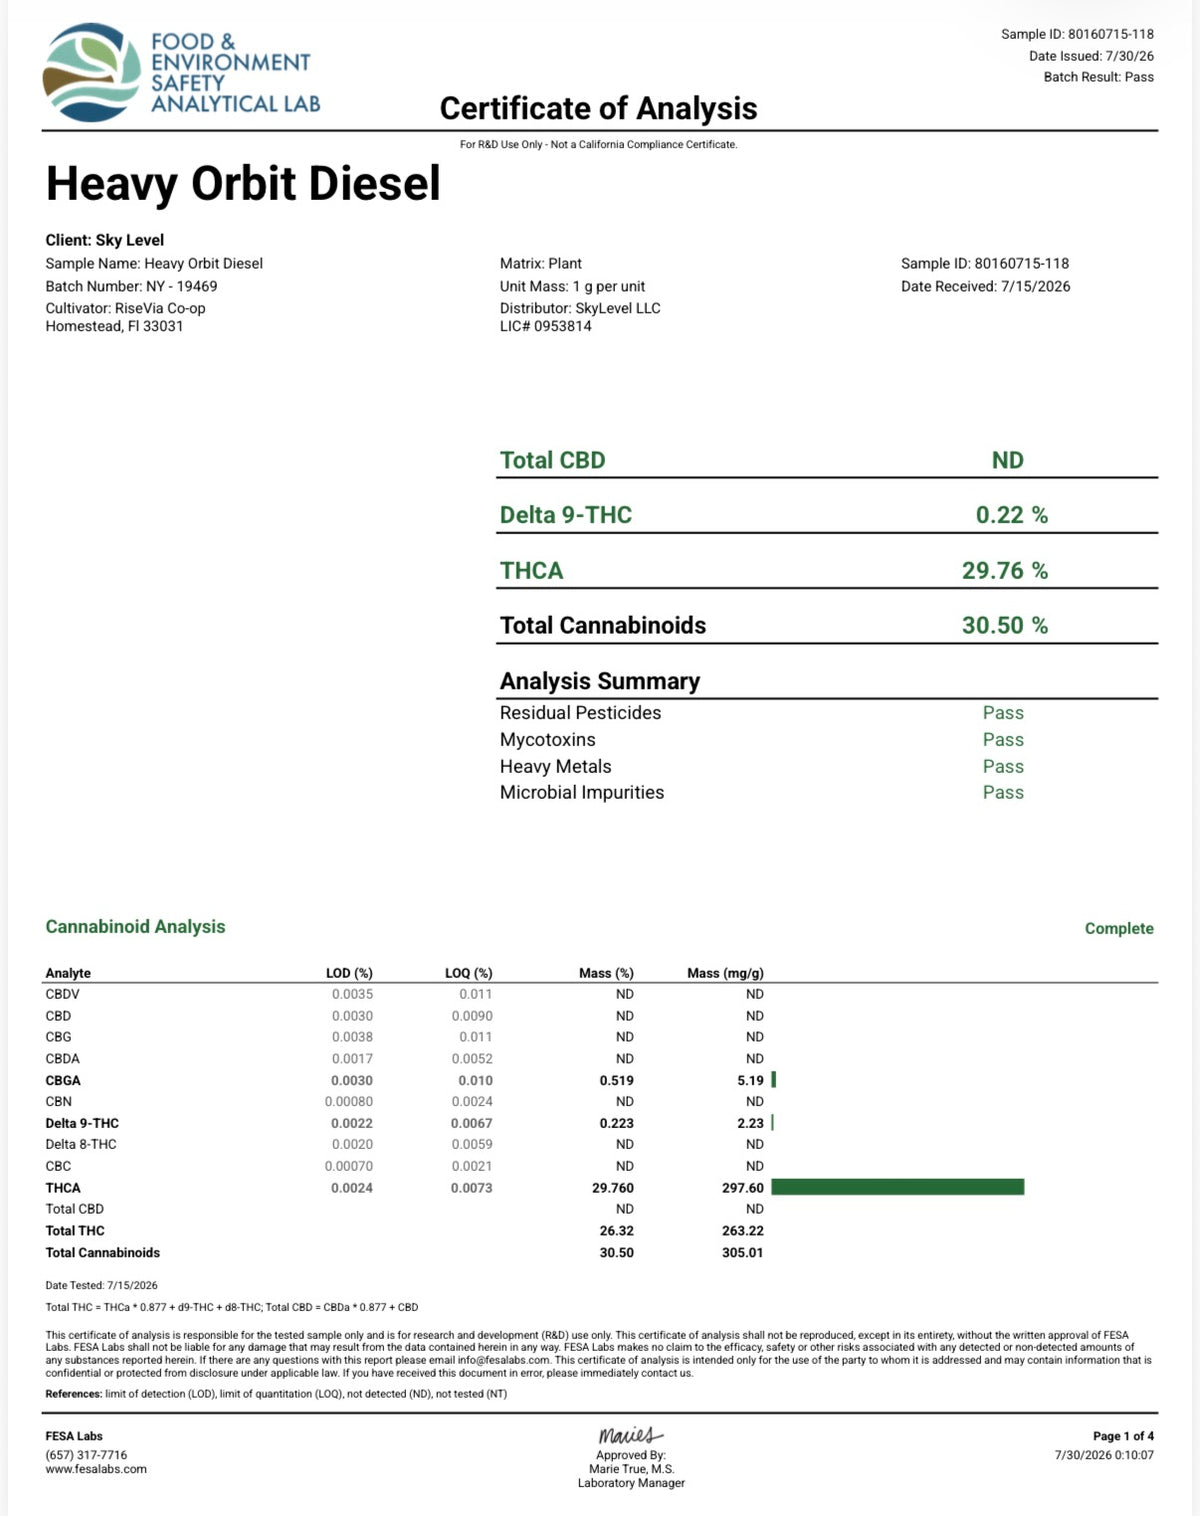
Task: Click the LOQ (%) column header
Action: [468, 973]
